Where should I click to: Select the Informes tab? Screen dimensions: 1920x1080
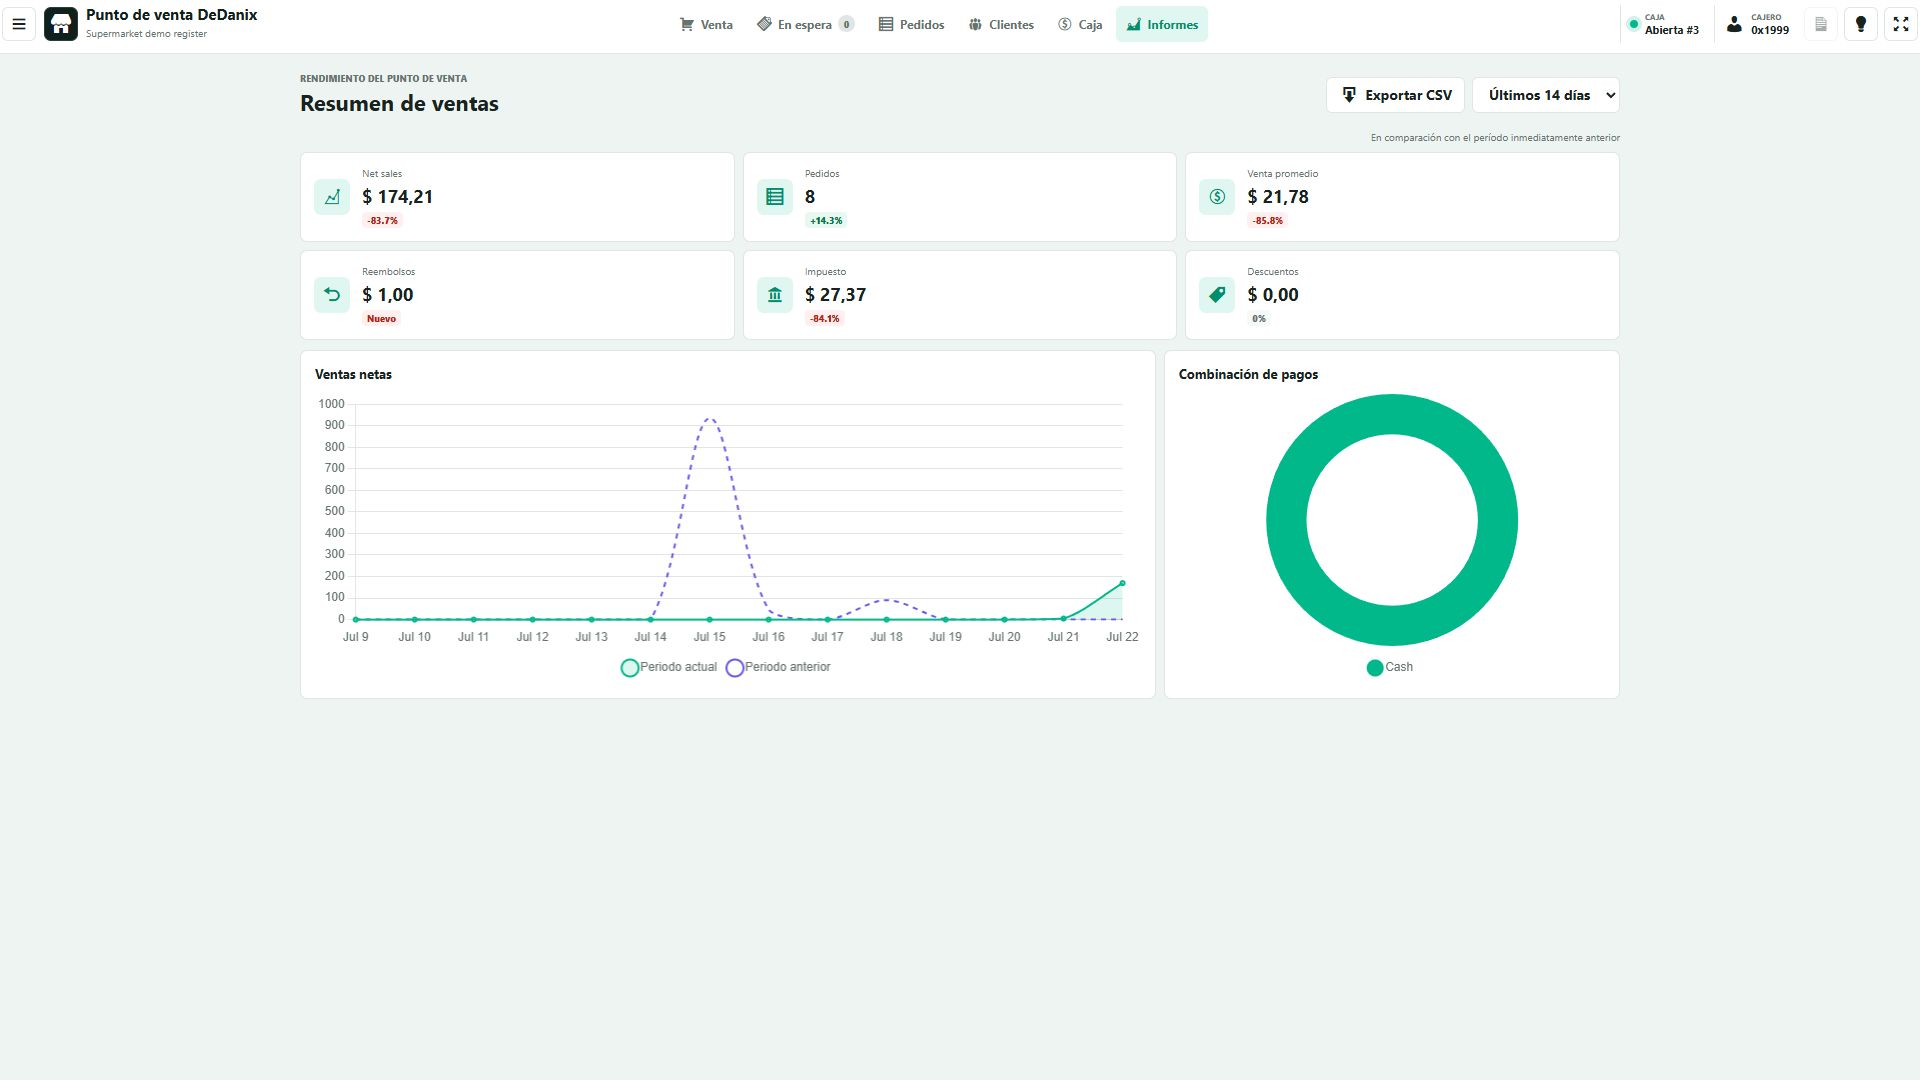click(1162, 24)
